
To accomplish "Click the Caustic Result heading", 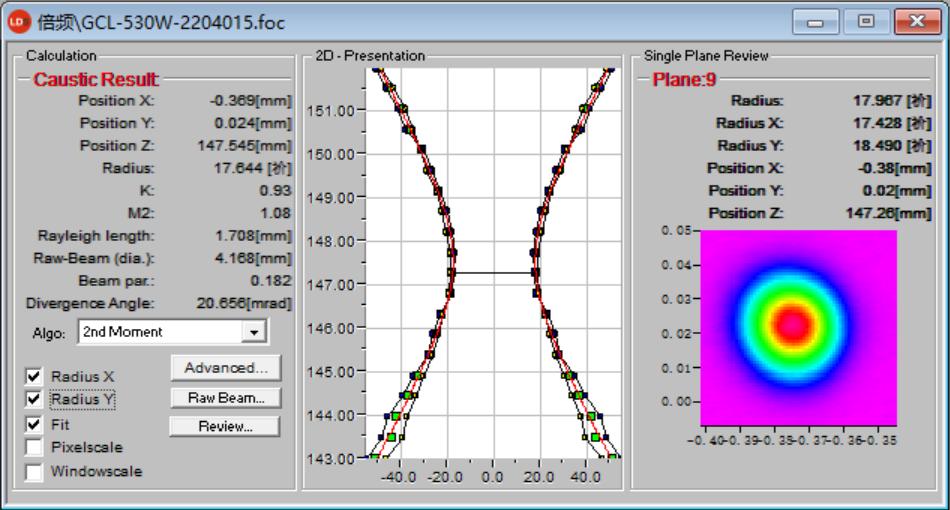I will point(95,80).
